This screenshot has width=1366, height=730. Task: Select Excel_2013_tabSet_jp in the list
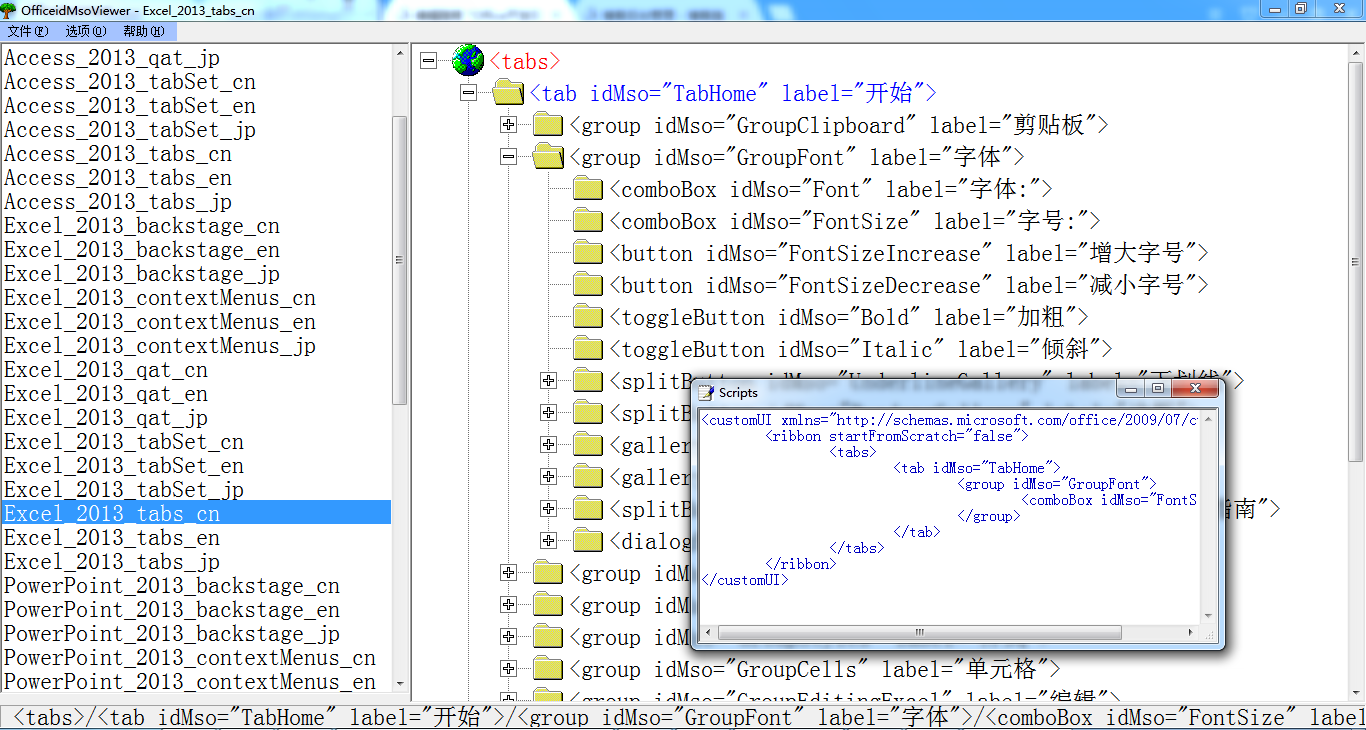coord(124,490)
